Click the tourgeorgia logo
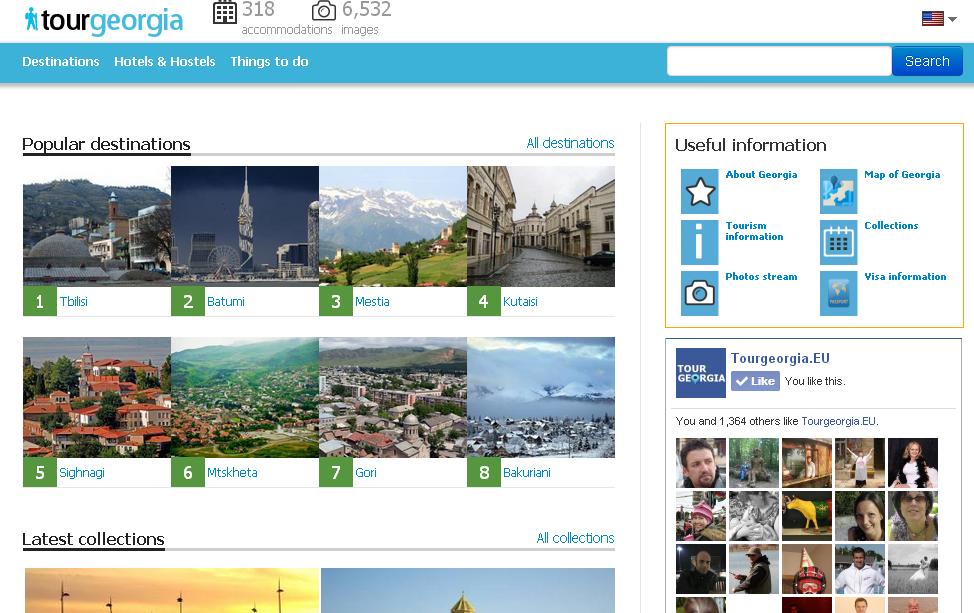 coord(104,20)
